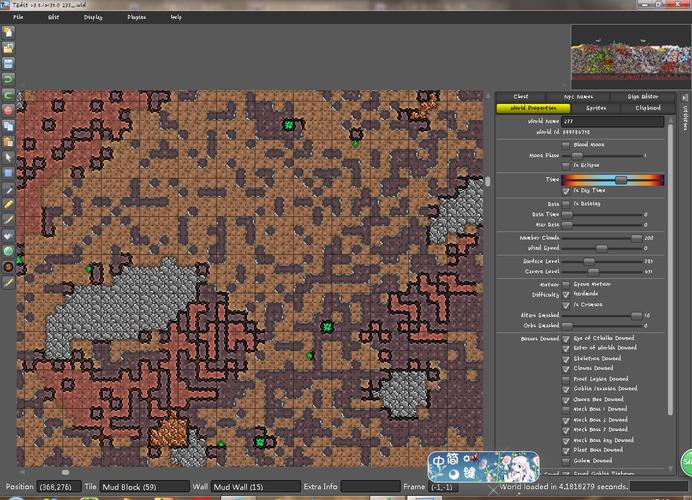Click the Copy selection icon

[8, 126]
